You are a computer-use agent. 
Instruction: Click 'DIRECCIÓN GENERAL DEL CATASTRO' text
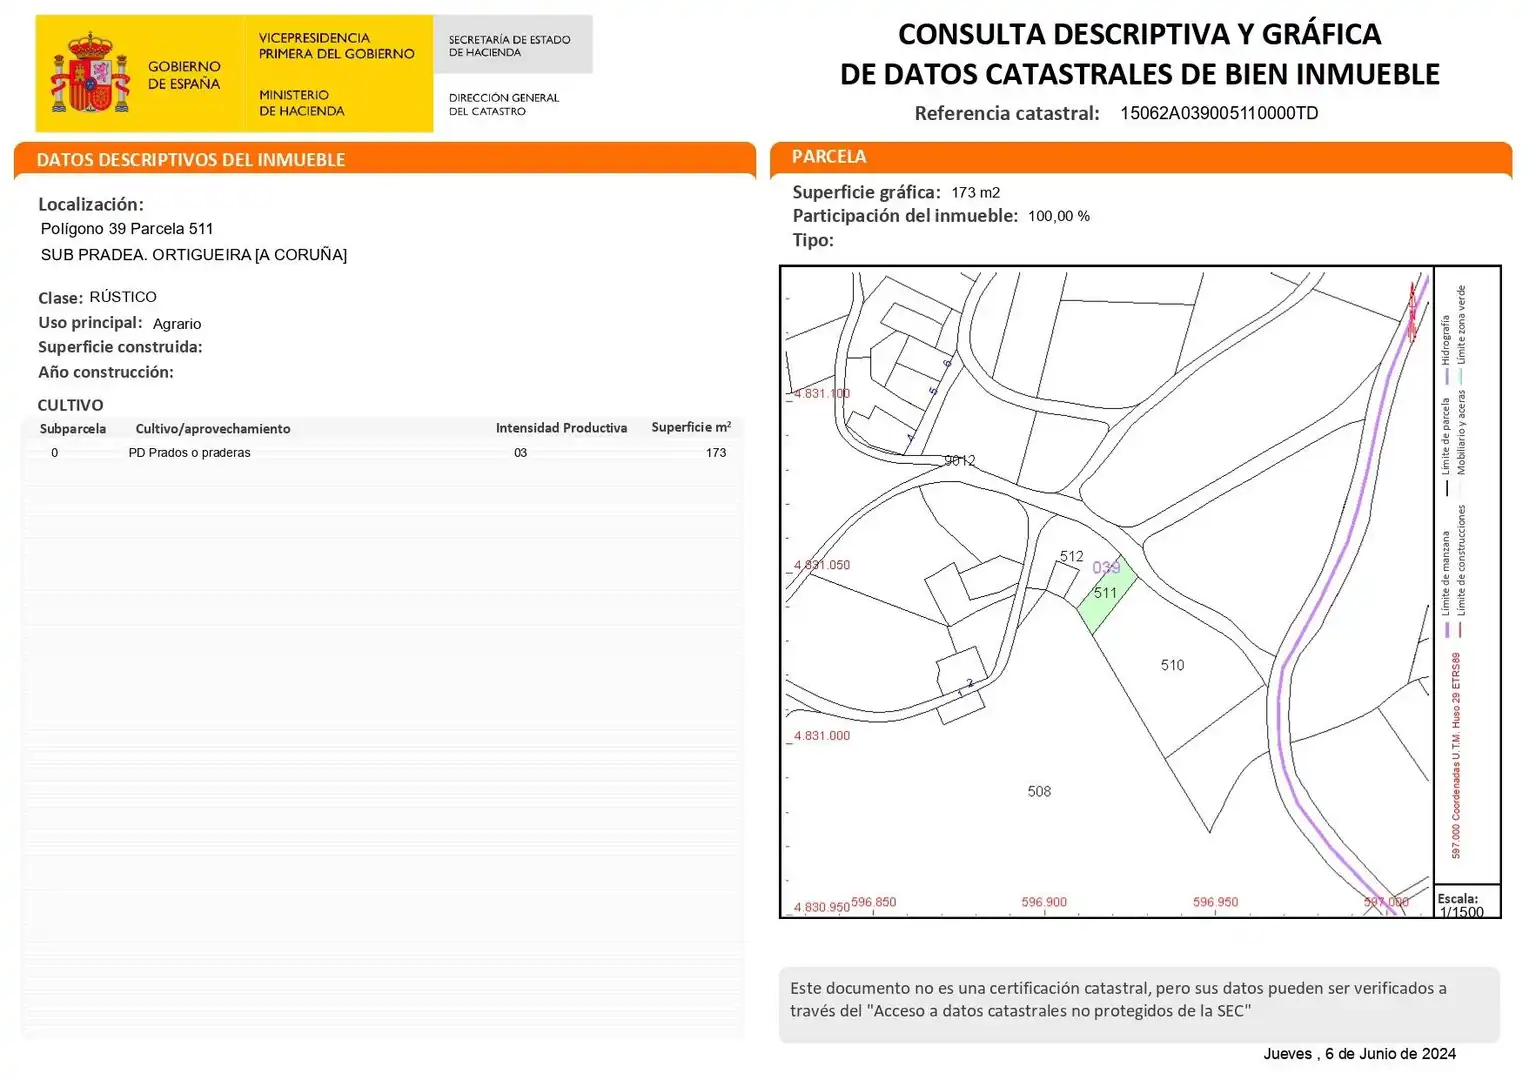pos(503,104)
